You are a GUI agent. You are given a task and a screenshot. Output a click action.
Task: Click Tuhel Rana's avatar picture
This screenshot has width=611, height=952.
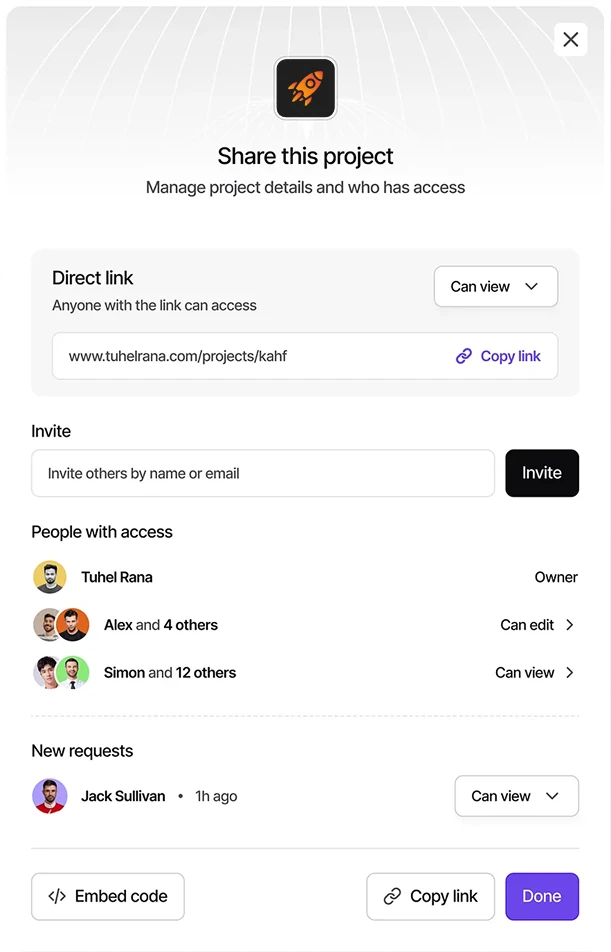[50, 577]
